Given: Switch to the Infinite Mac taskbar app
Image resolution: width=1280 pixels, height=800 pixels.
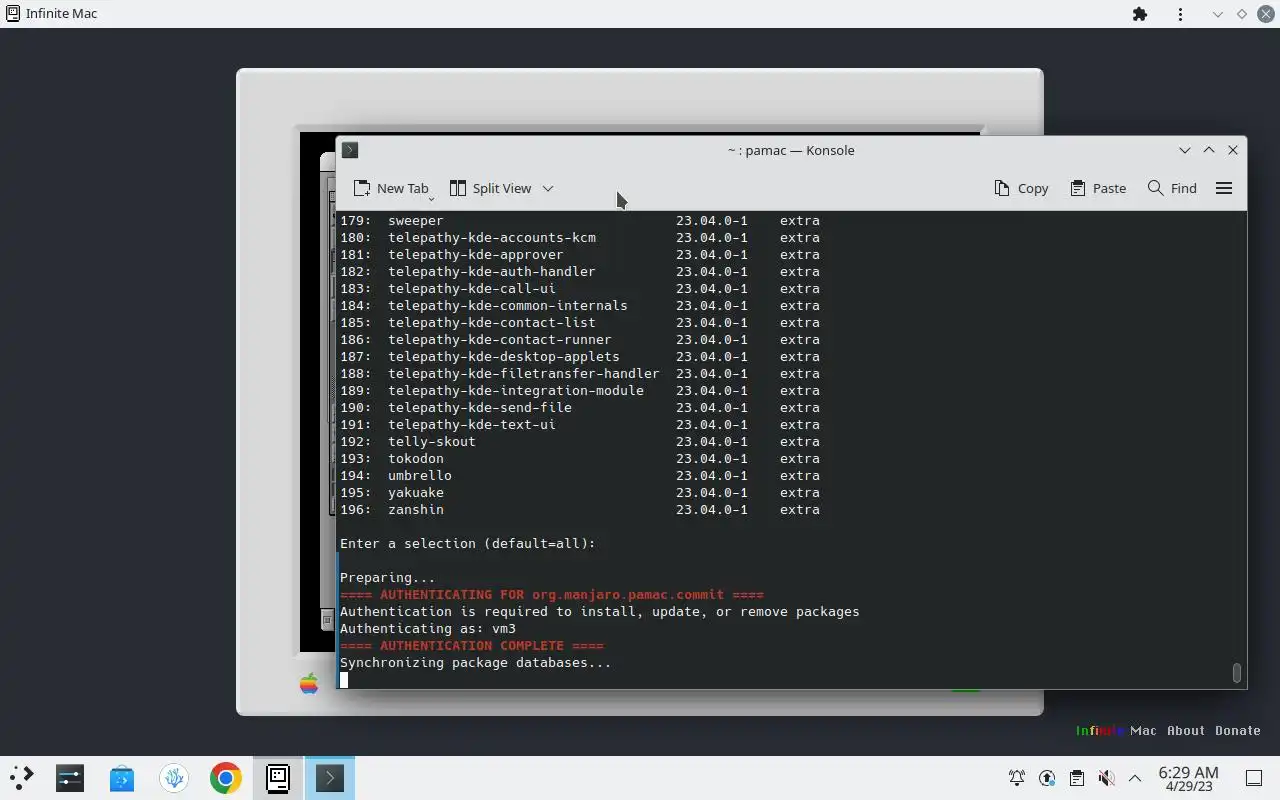Looking at the screenshot, I should pos(278,778).
